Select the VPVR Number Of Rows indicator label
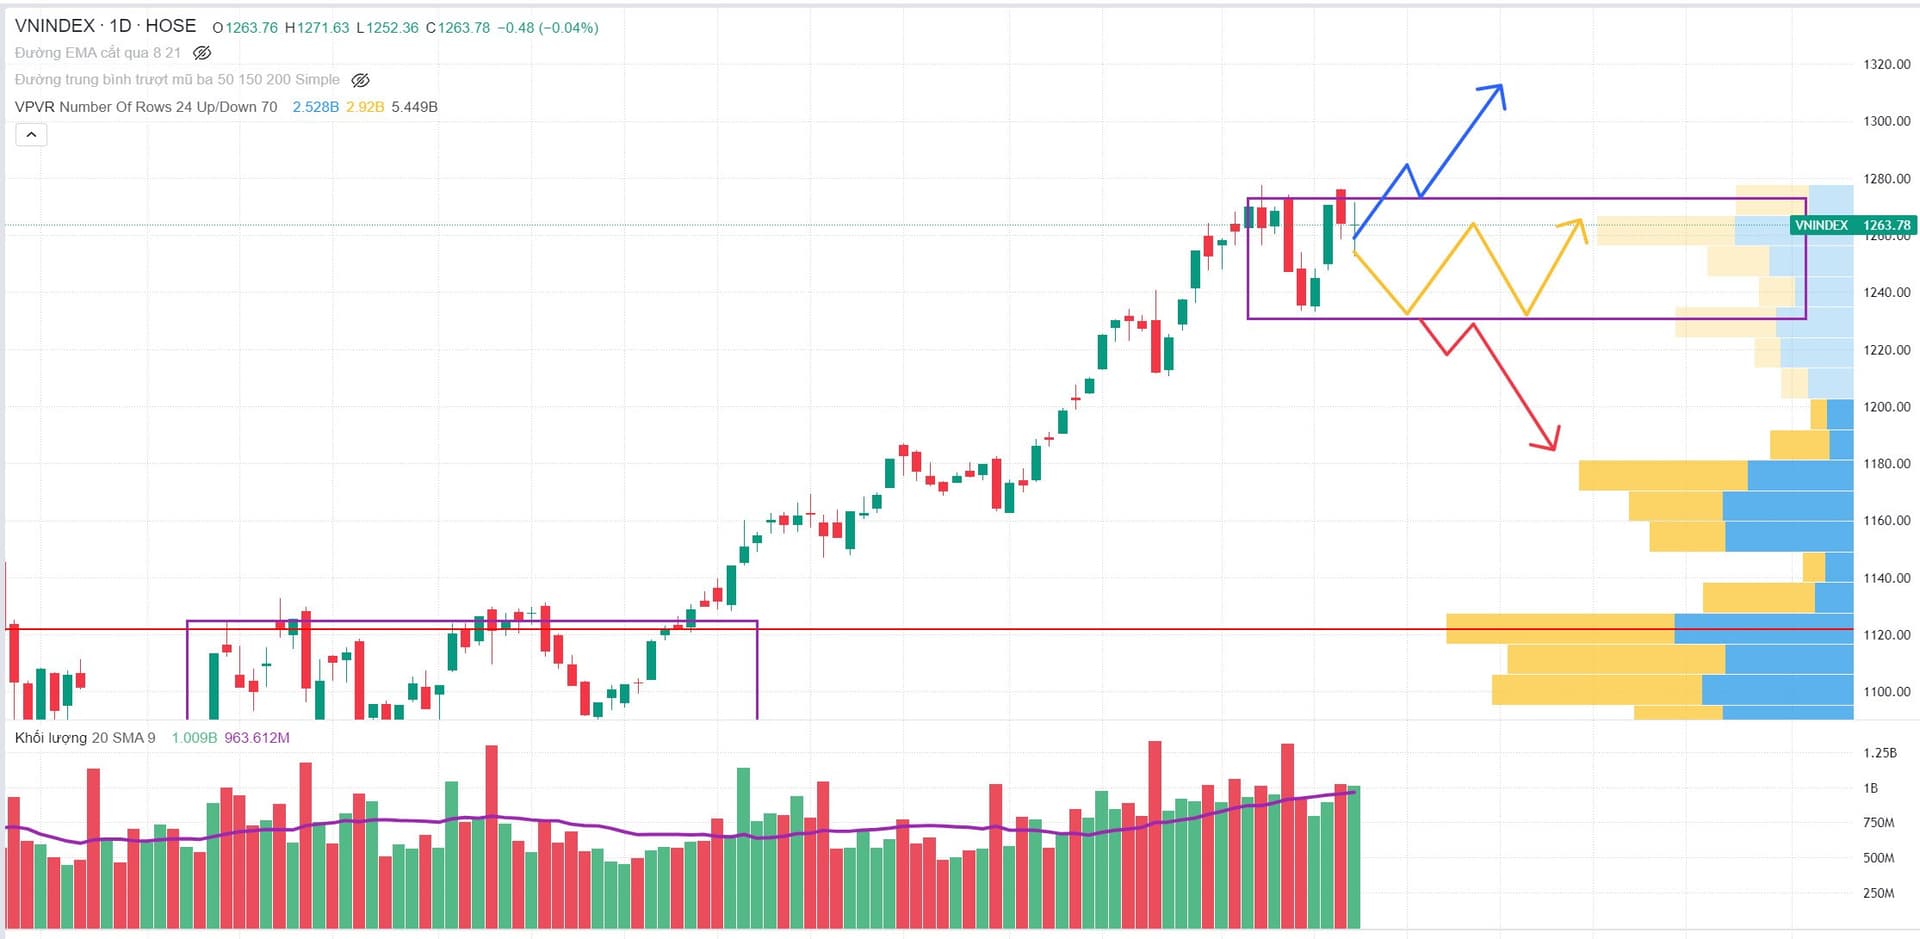Viewport: 1920px width, 939px height. pyautogui.click(x=146, y=107)
